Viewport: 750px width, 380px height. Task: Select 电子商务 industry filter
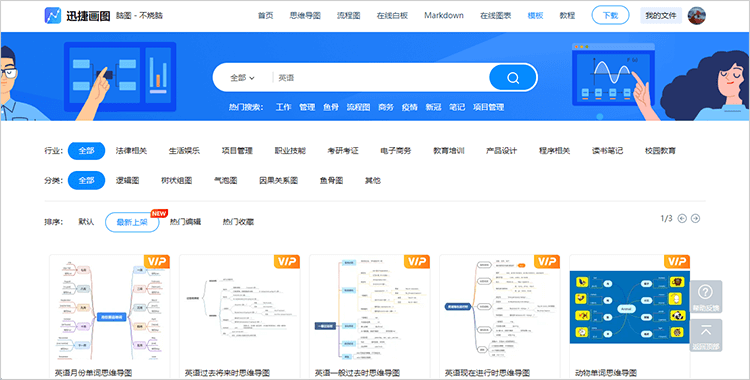(x=396, y=151)
